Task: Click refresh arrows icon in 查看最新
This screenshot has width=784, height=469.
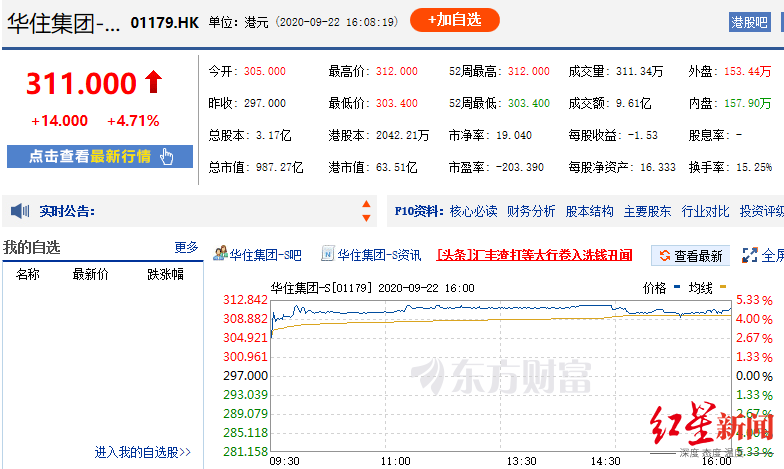Action: (x=664, y=256)
